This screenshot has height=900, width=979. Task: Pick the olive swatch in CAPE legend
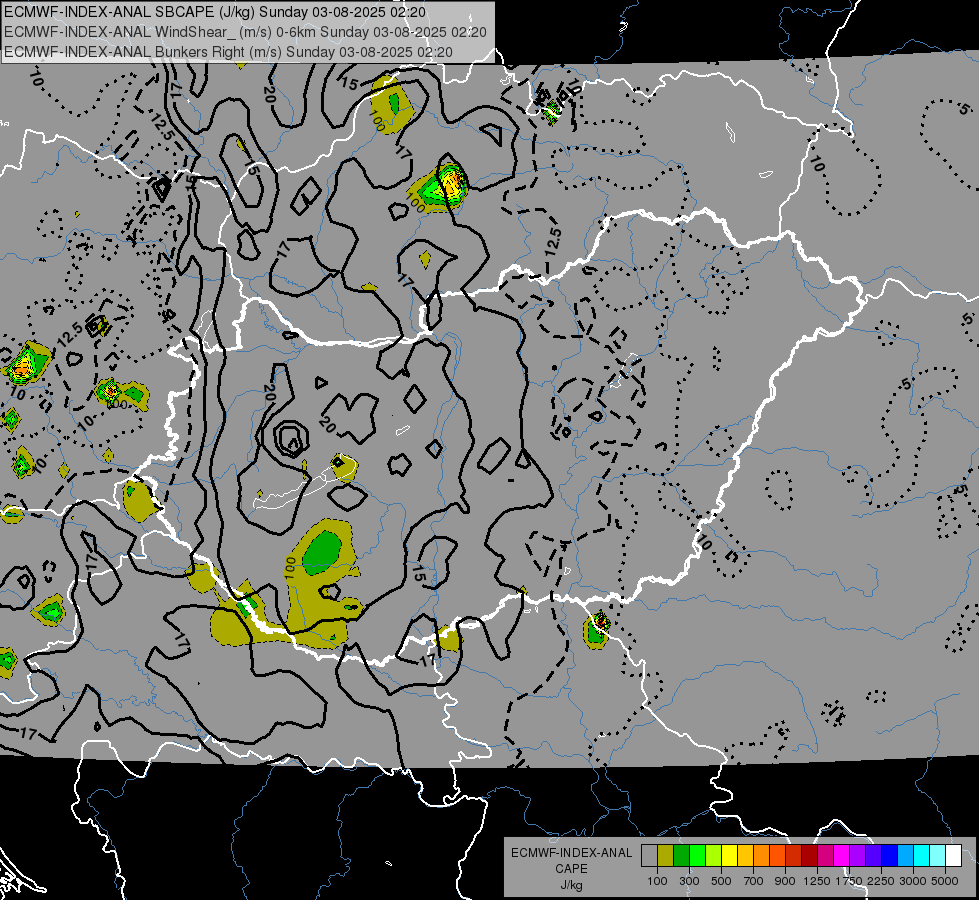pos(665,856)
